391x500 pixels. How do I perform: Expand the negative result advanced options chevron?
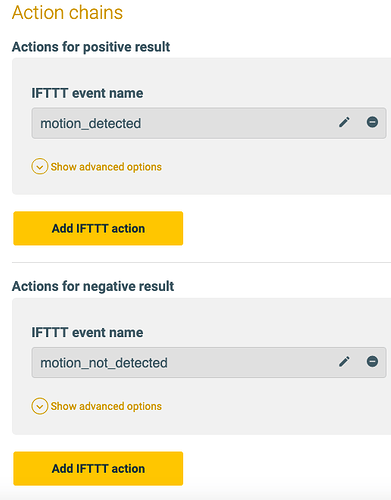coord(40,406)
